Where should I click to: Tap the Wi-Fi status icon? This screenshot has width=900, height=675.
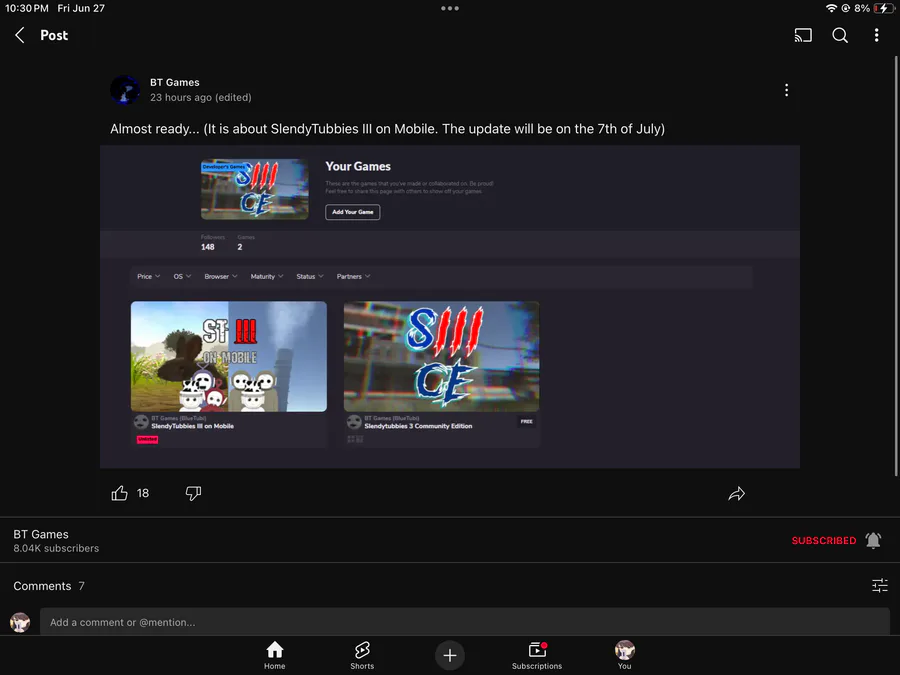[x=831, y=9]
